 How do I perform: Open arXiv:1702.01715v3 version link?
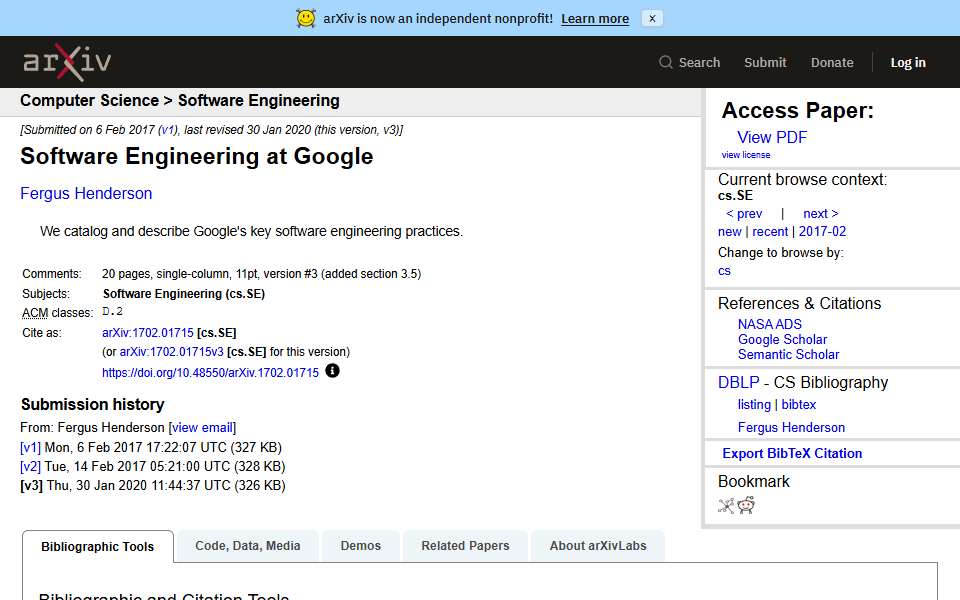[x=171, y=352]
